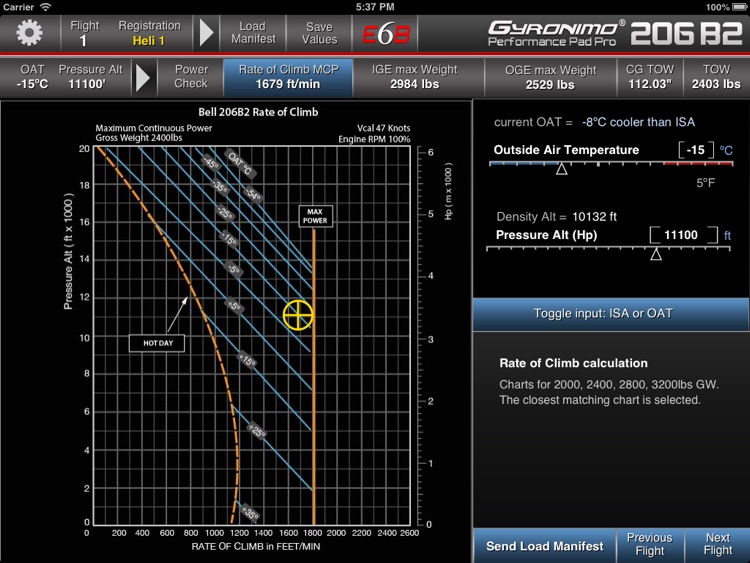
Task: Open the TOW 2403 lbs tab
Action: (716, 77)
